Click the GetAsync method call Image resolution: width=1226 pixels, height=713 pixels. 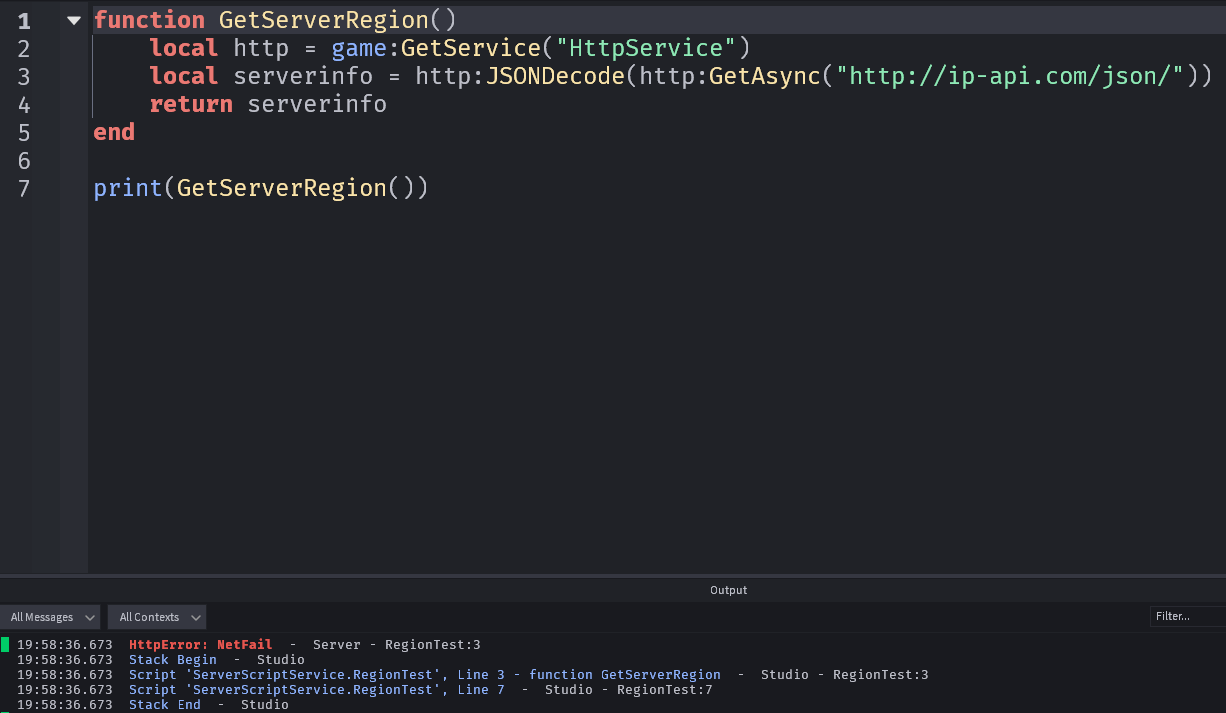click(765, 76)
